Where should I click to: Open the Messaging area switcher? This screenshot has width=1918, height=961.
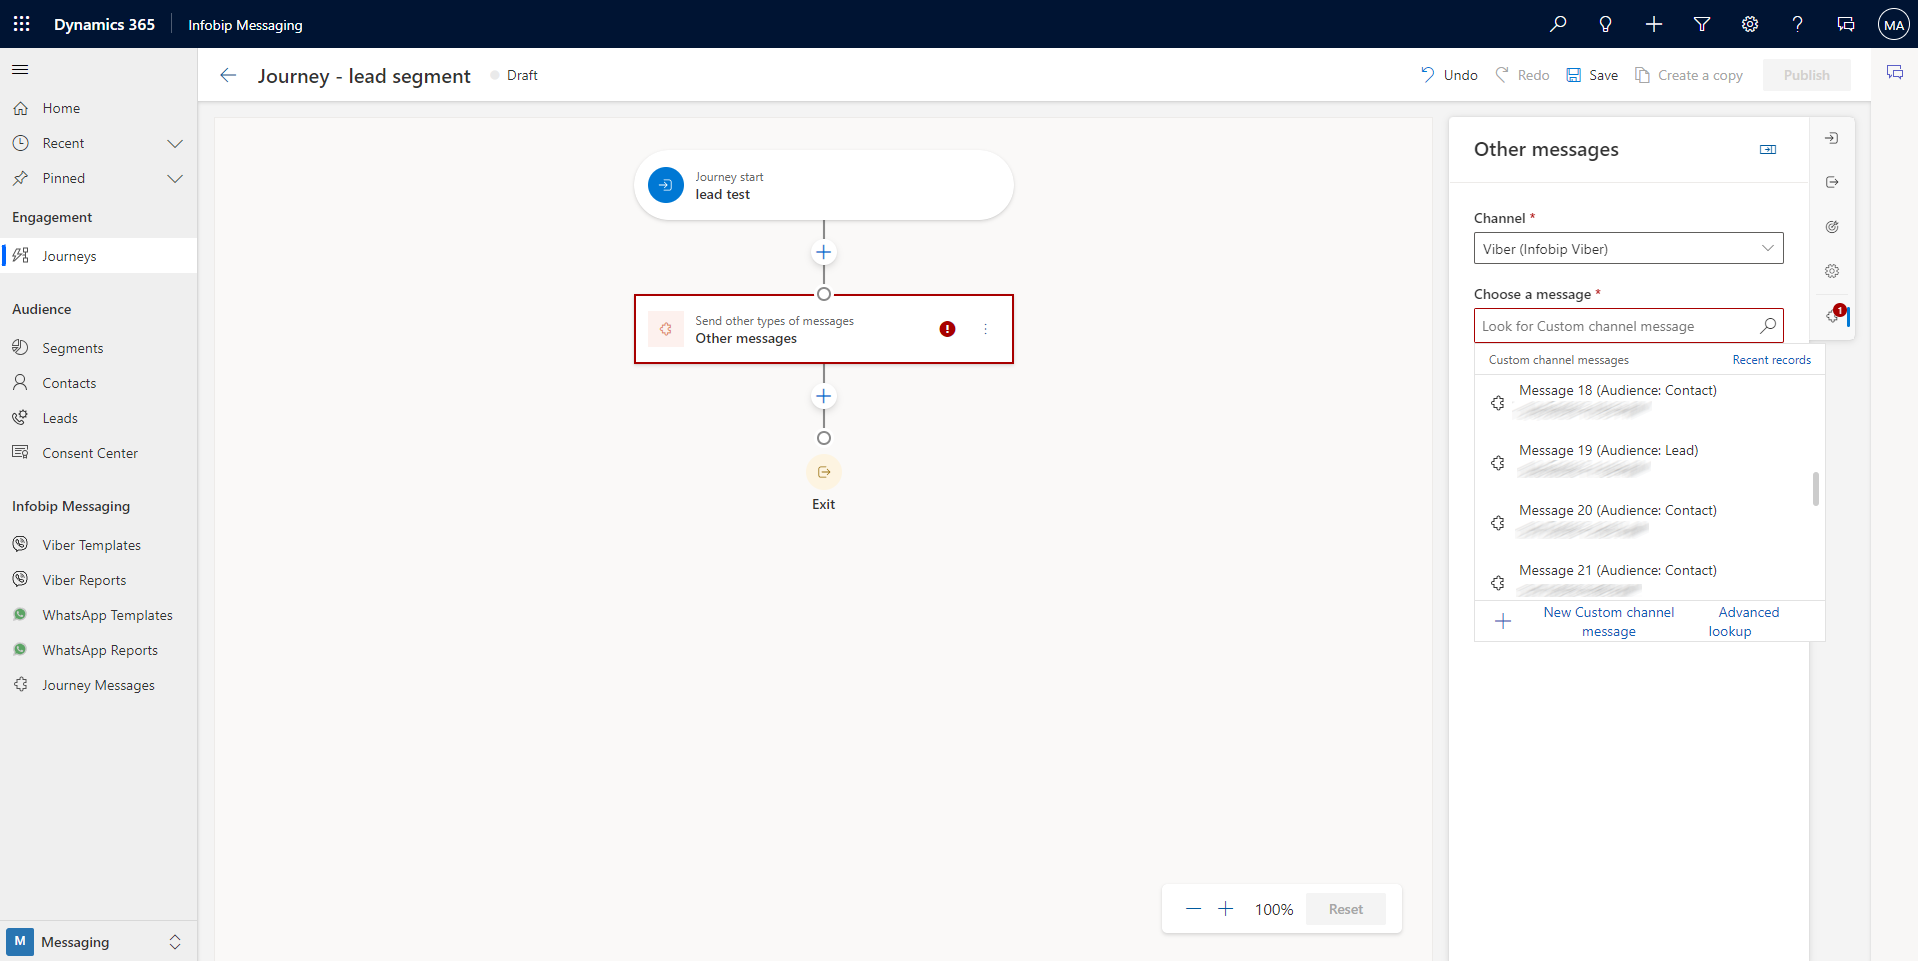(98, 942)
